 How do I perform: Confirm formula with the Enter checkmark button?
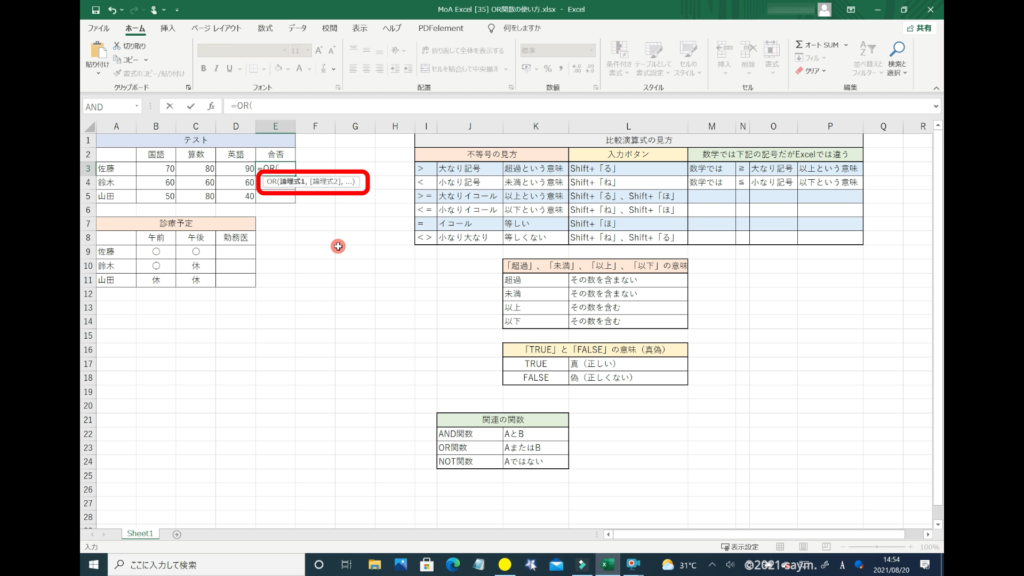tap(190, 106)
